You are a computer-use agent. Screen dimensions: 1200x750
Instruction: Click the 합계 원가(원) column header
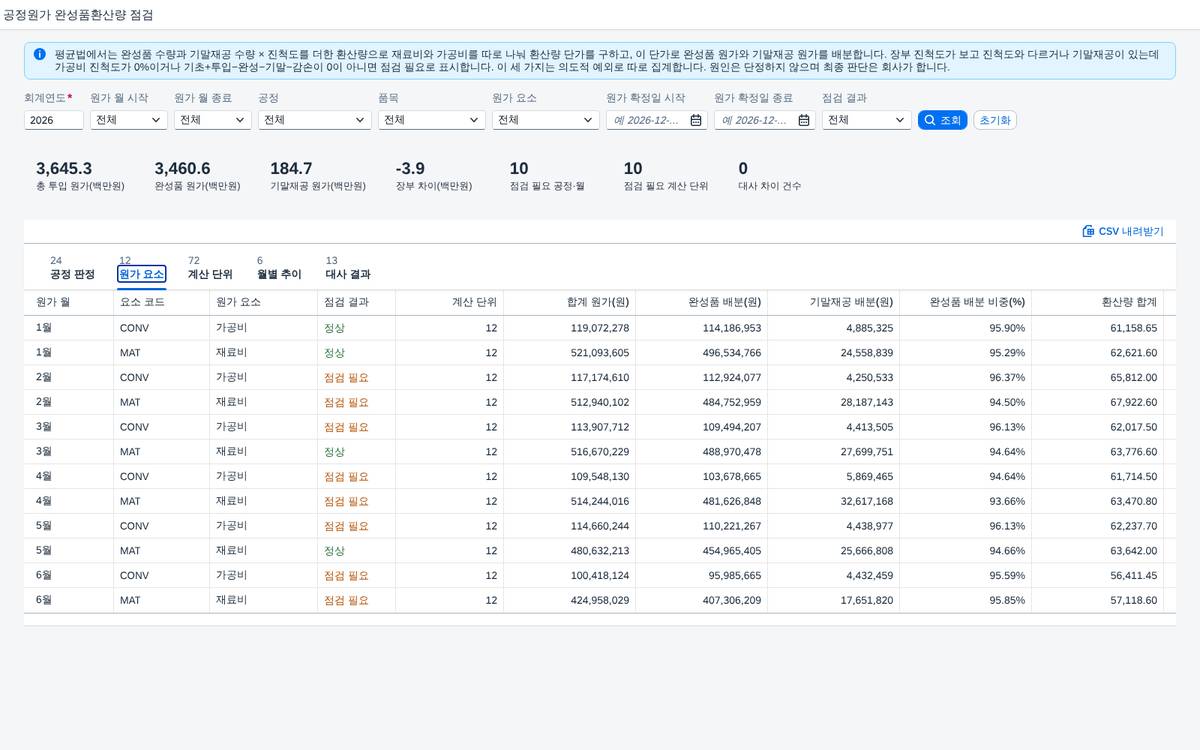pos(570,302)
